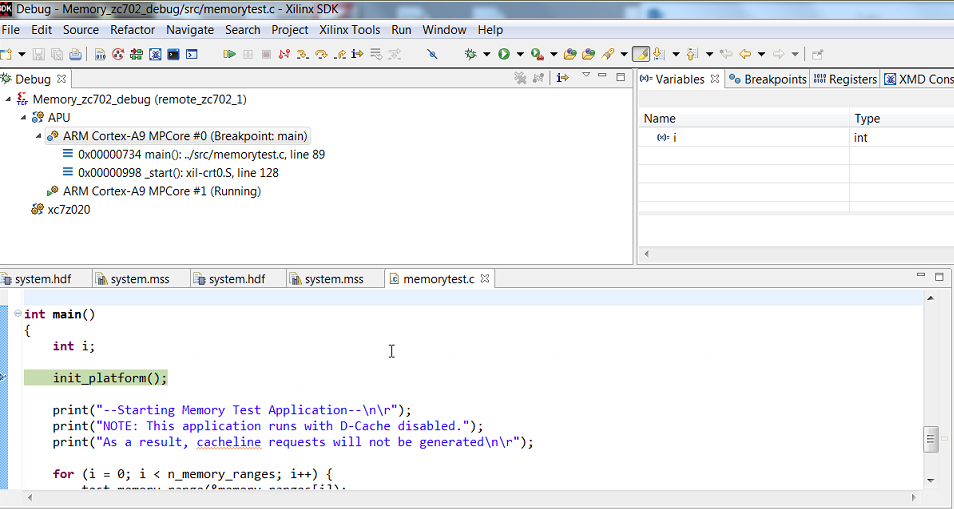Click the Type column header in Variables

coord(902,119)
